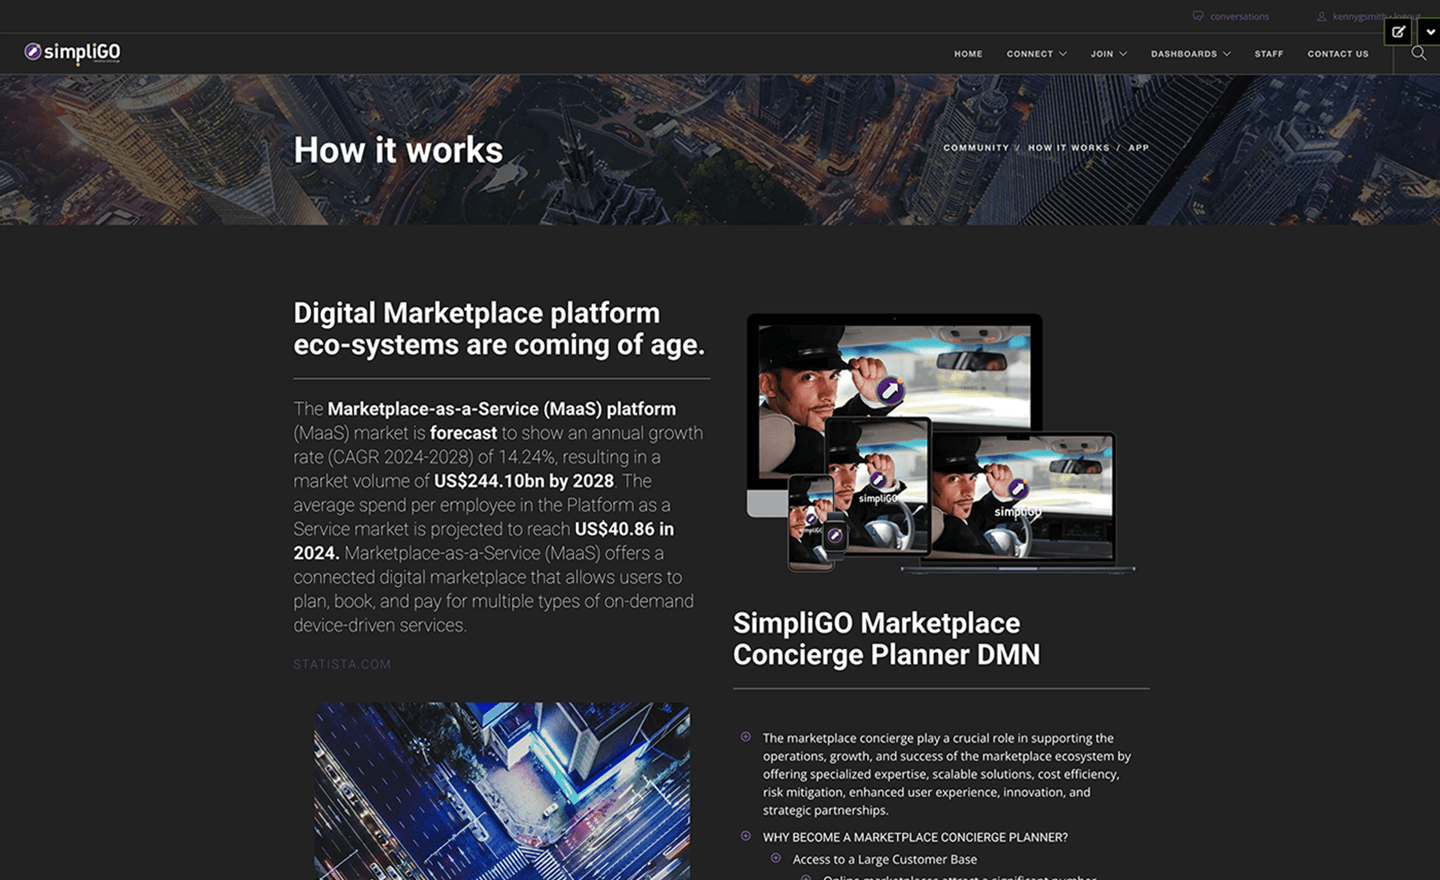Expand the JOIN dropdown chevron

tap(1123, 54)
